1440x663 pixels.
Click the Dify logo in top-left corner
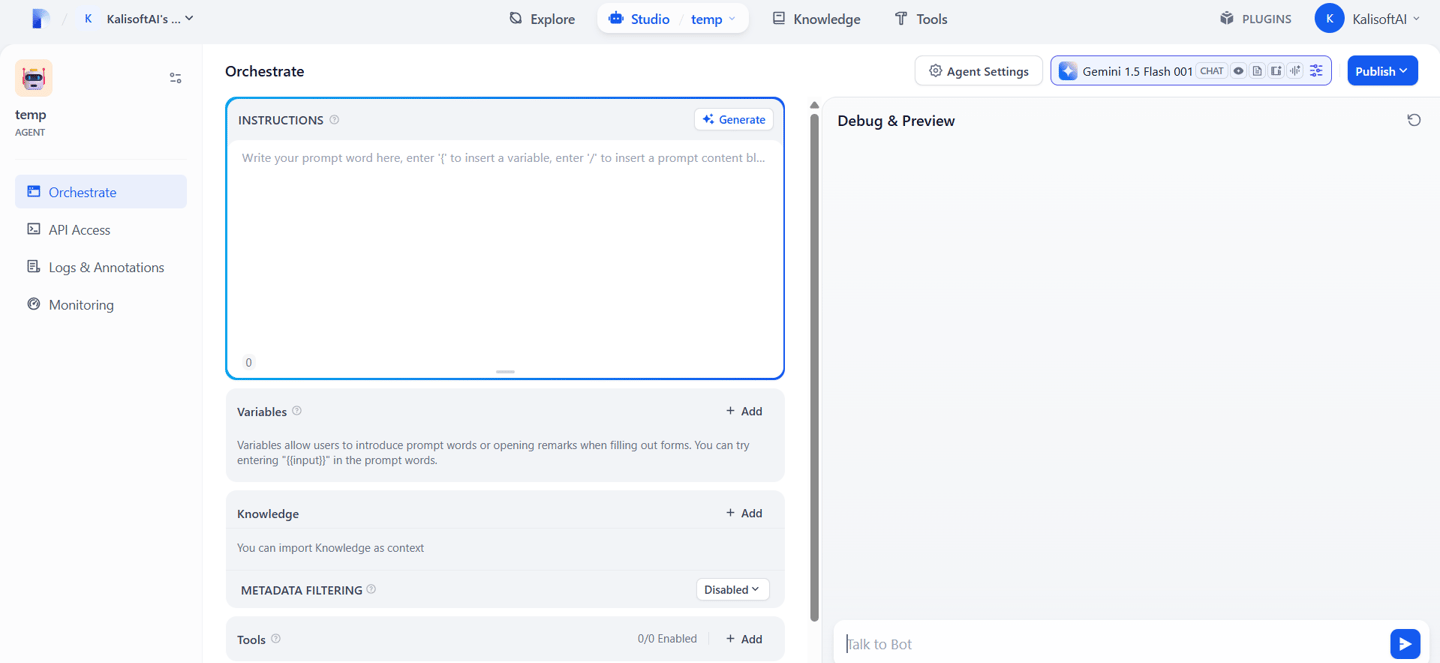coord(40,18)
